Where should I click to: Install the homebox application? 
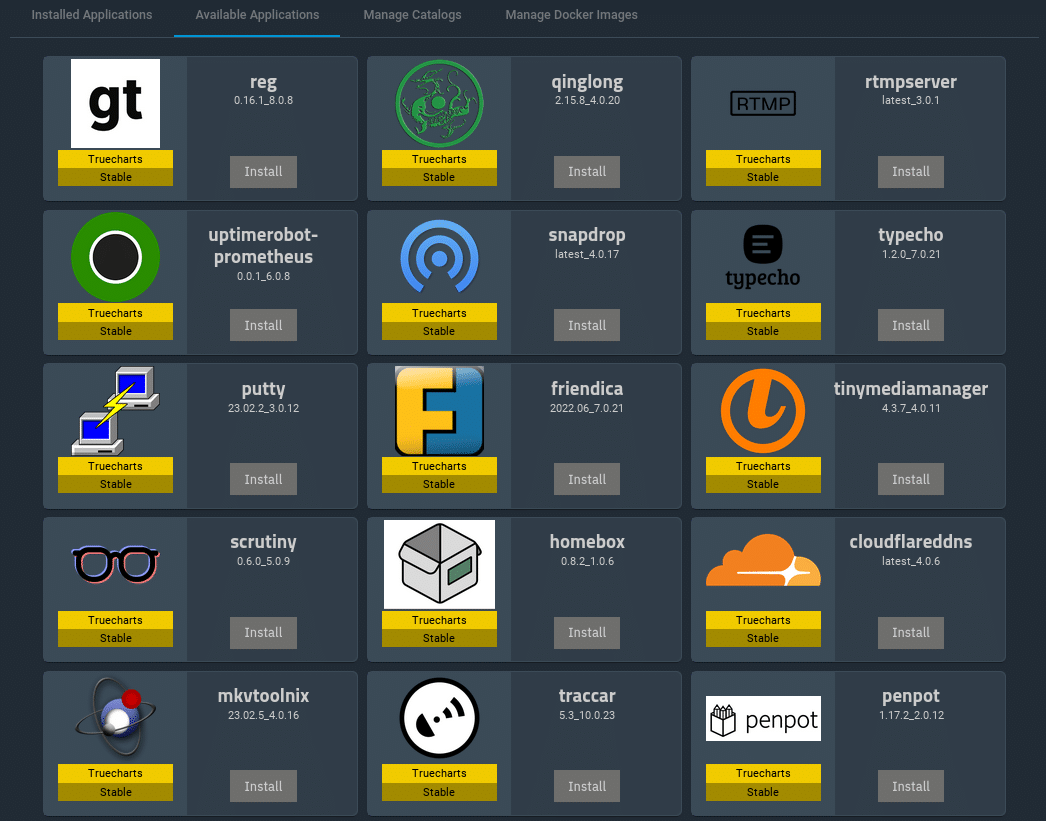click(587, 632)
